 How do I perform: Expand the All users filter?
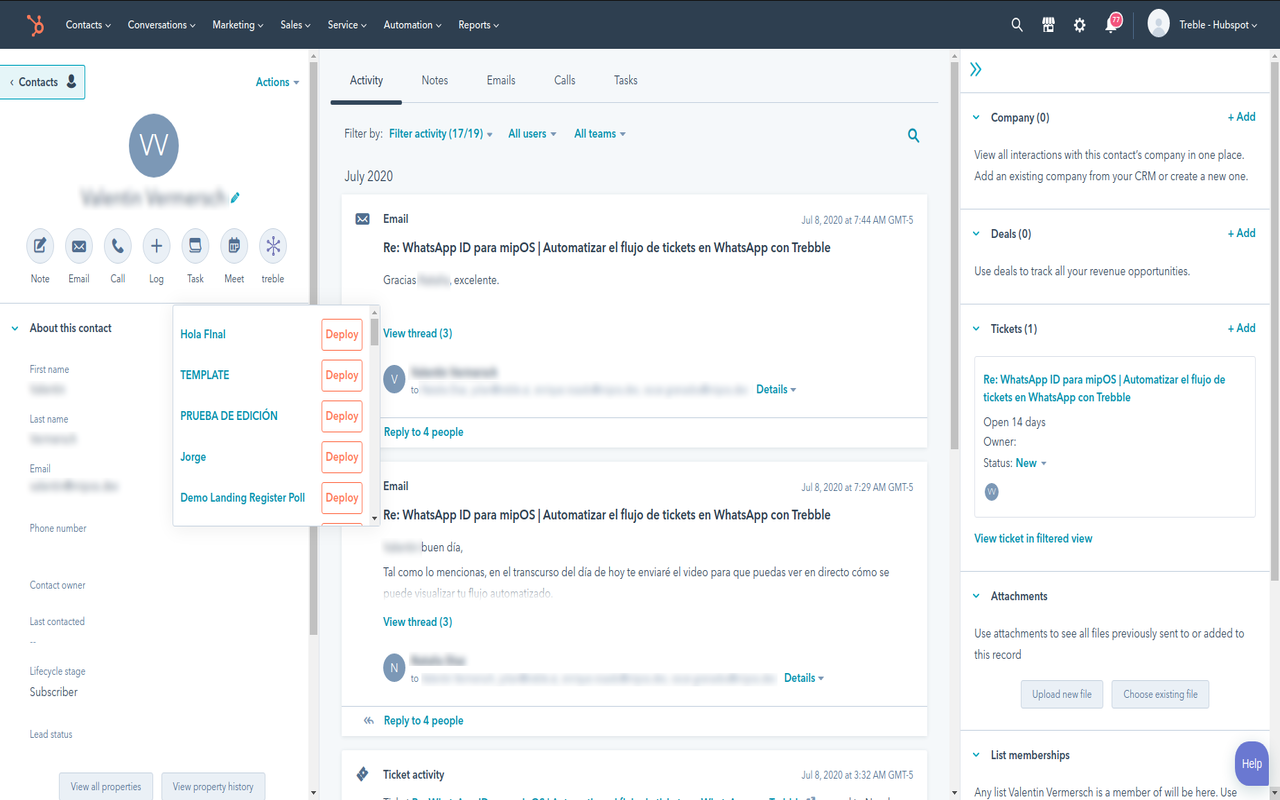coord(531,133)
